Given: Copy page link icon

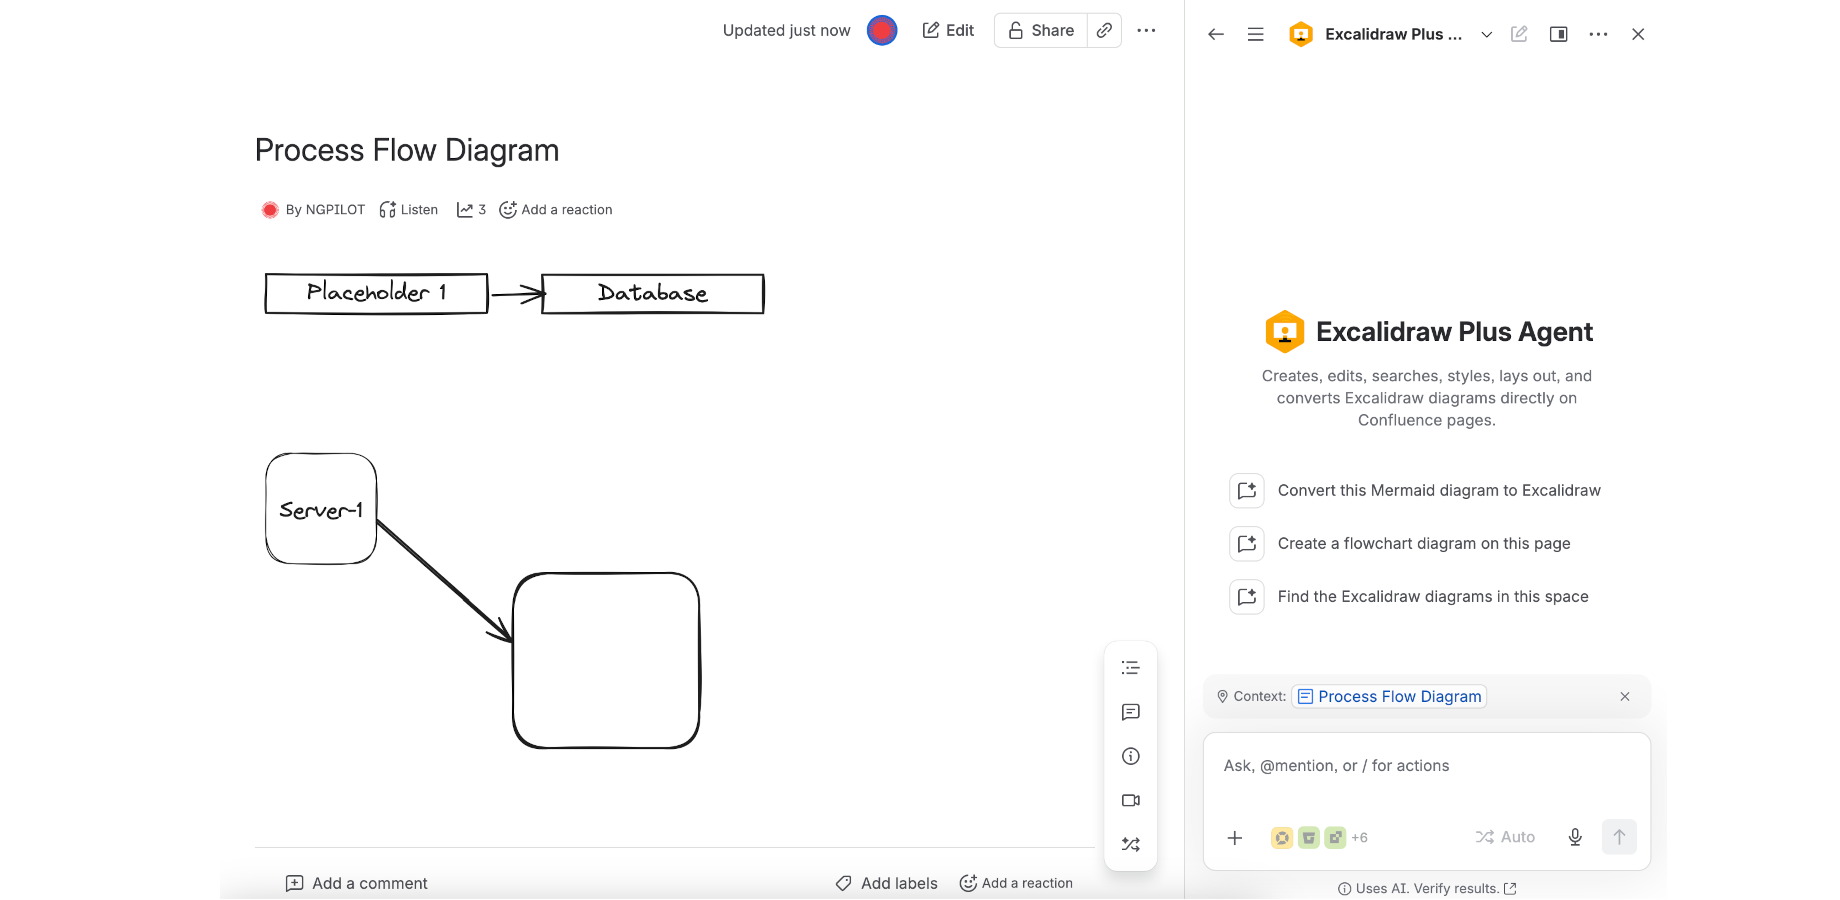Looking at the screenshot, I should click(1104, 30).
